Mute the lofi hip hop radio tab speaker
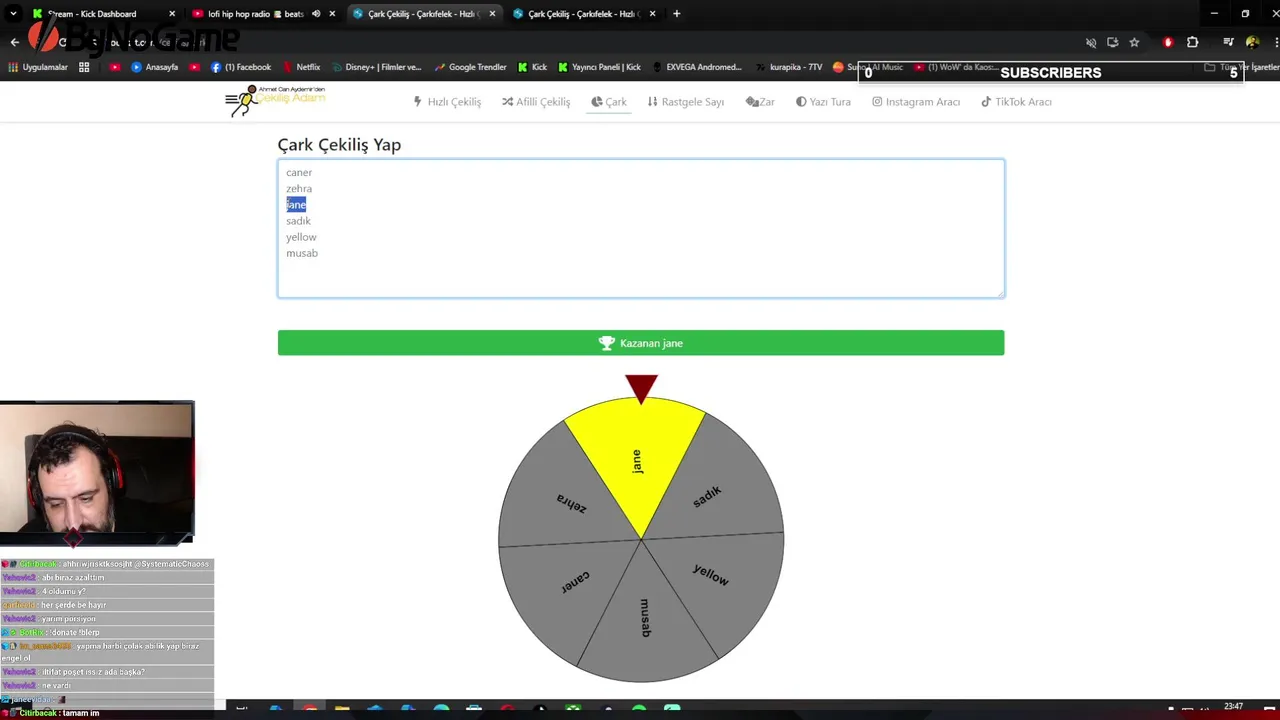 click(x=316, y=14)
